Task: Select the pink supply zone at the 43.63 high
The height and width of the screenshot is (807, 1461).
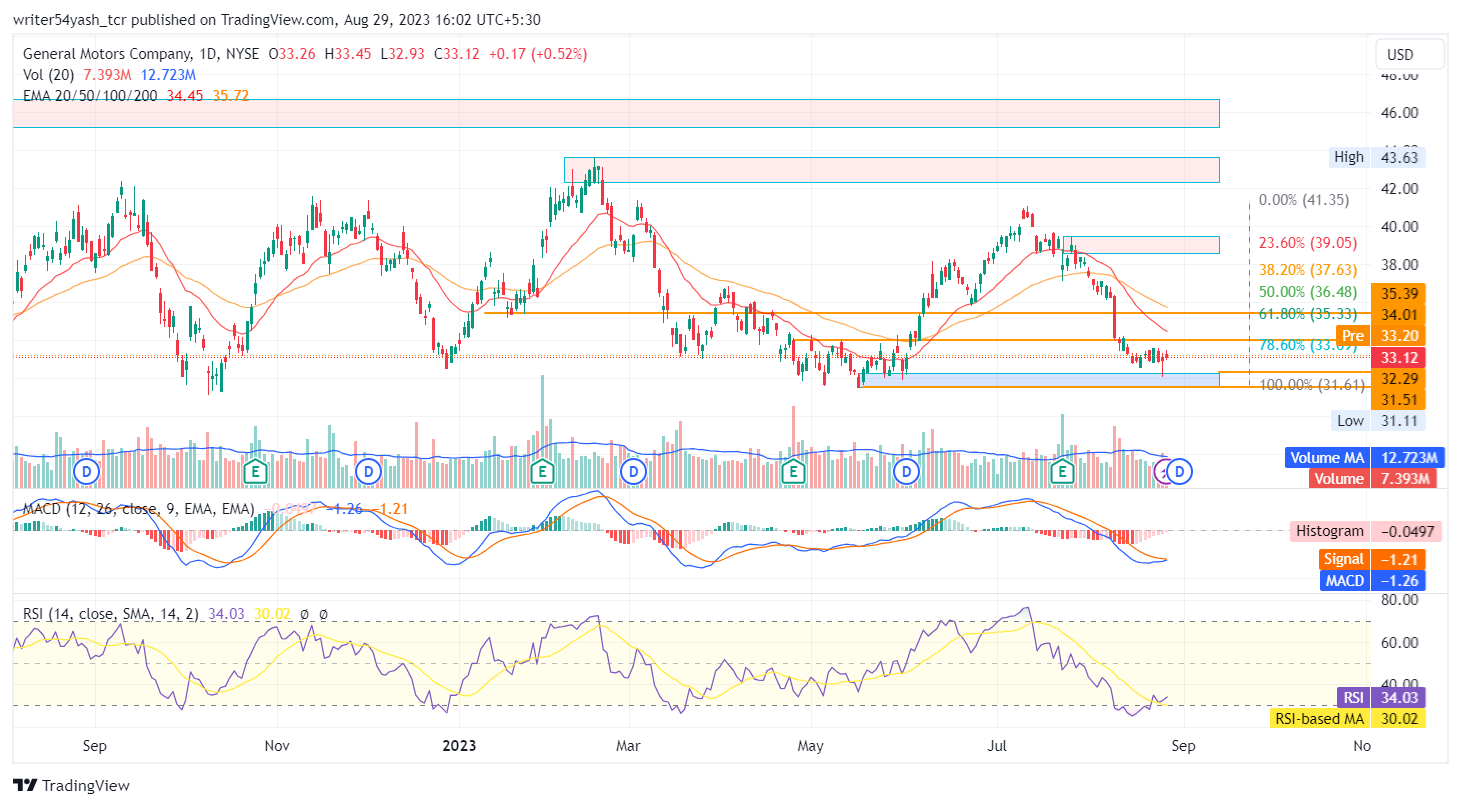Action: click(892, 170)
